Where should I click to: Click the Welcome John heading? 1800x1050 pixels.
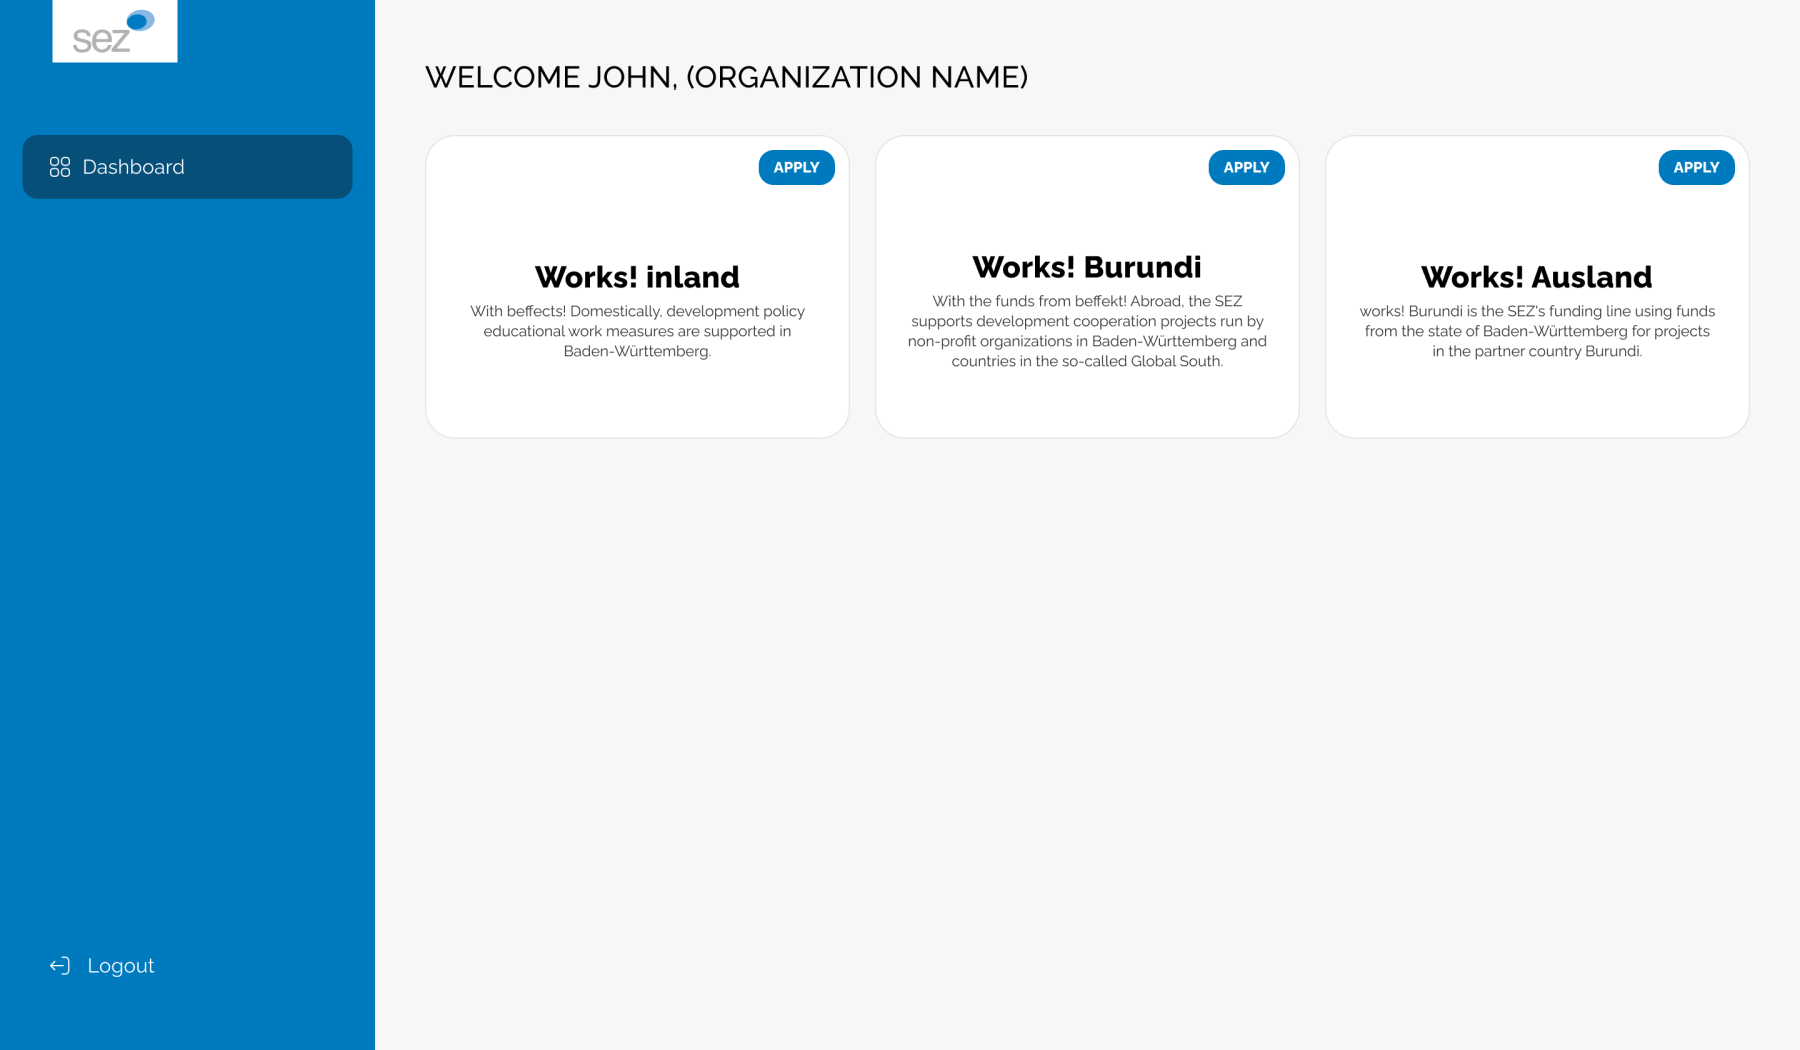727,77
